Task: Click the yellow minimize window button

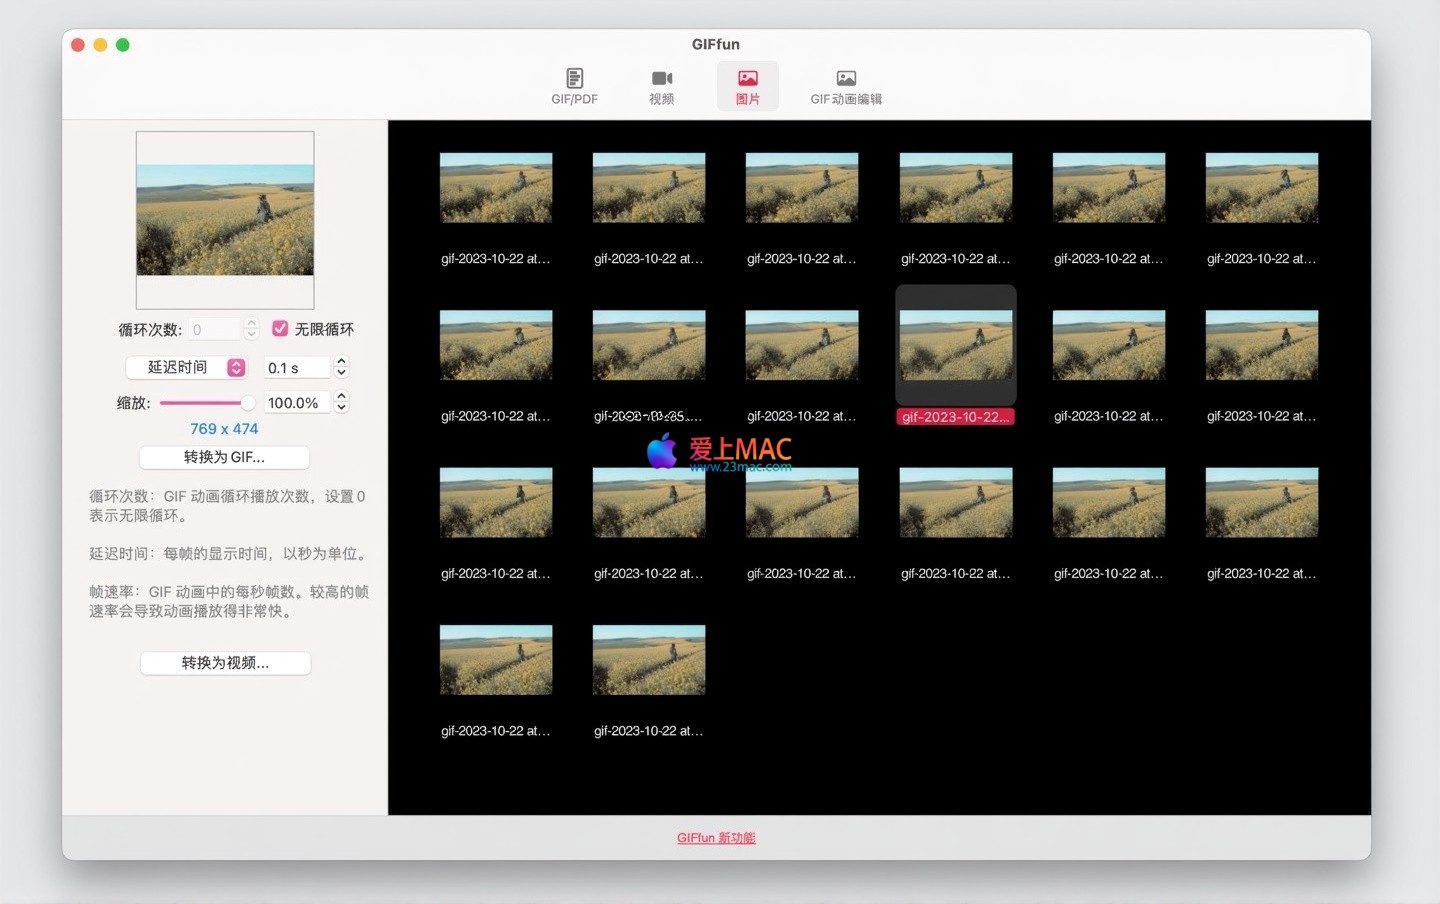Action: tap(100, 45)
